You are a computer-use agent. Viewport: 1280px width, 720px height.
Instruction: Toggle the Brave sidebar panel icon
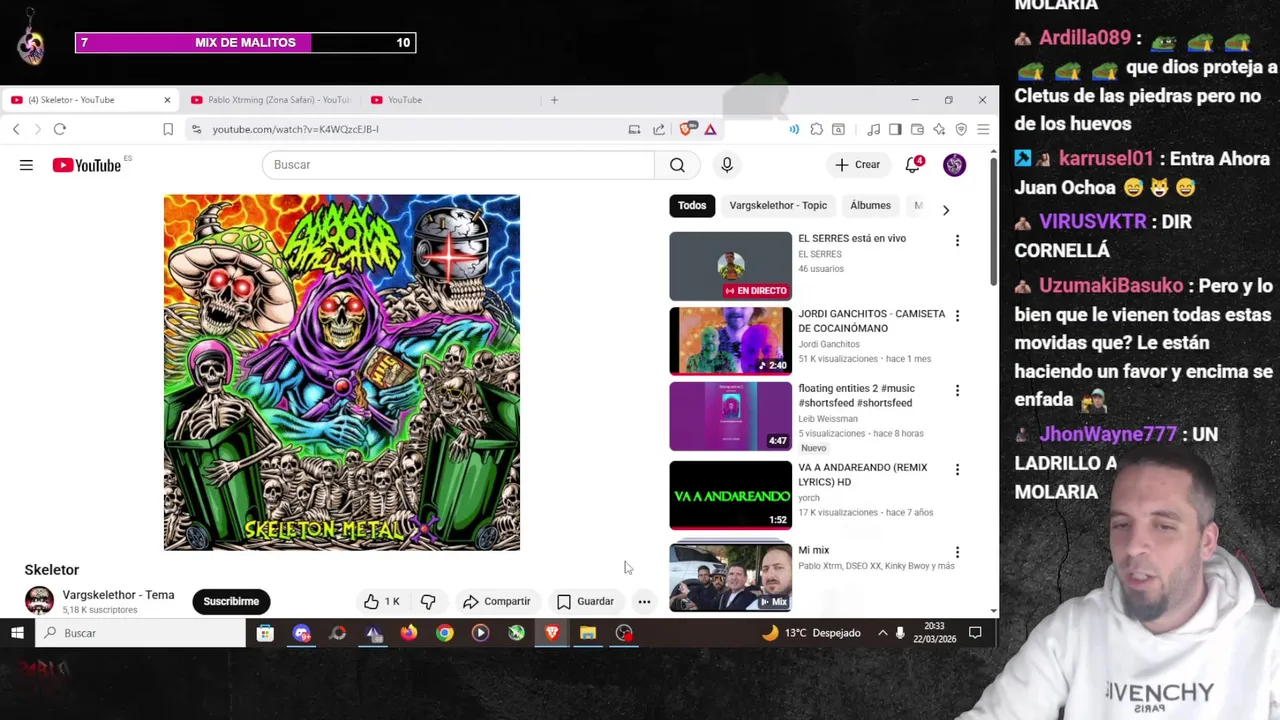tap(895, 129)
